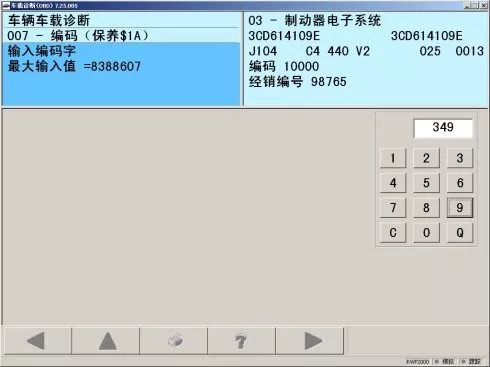Click keypad digit 5
The height and width of the screenshot is (367, 490).
426,183
